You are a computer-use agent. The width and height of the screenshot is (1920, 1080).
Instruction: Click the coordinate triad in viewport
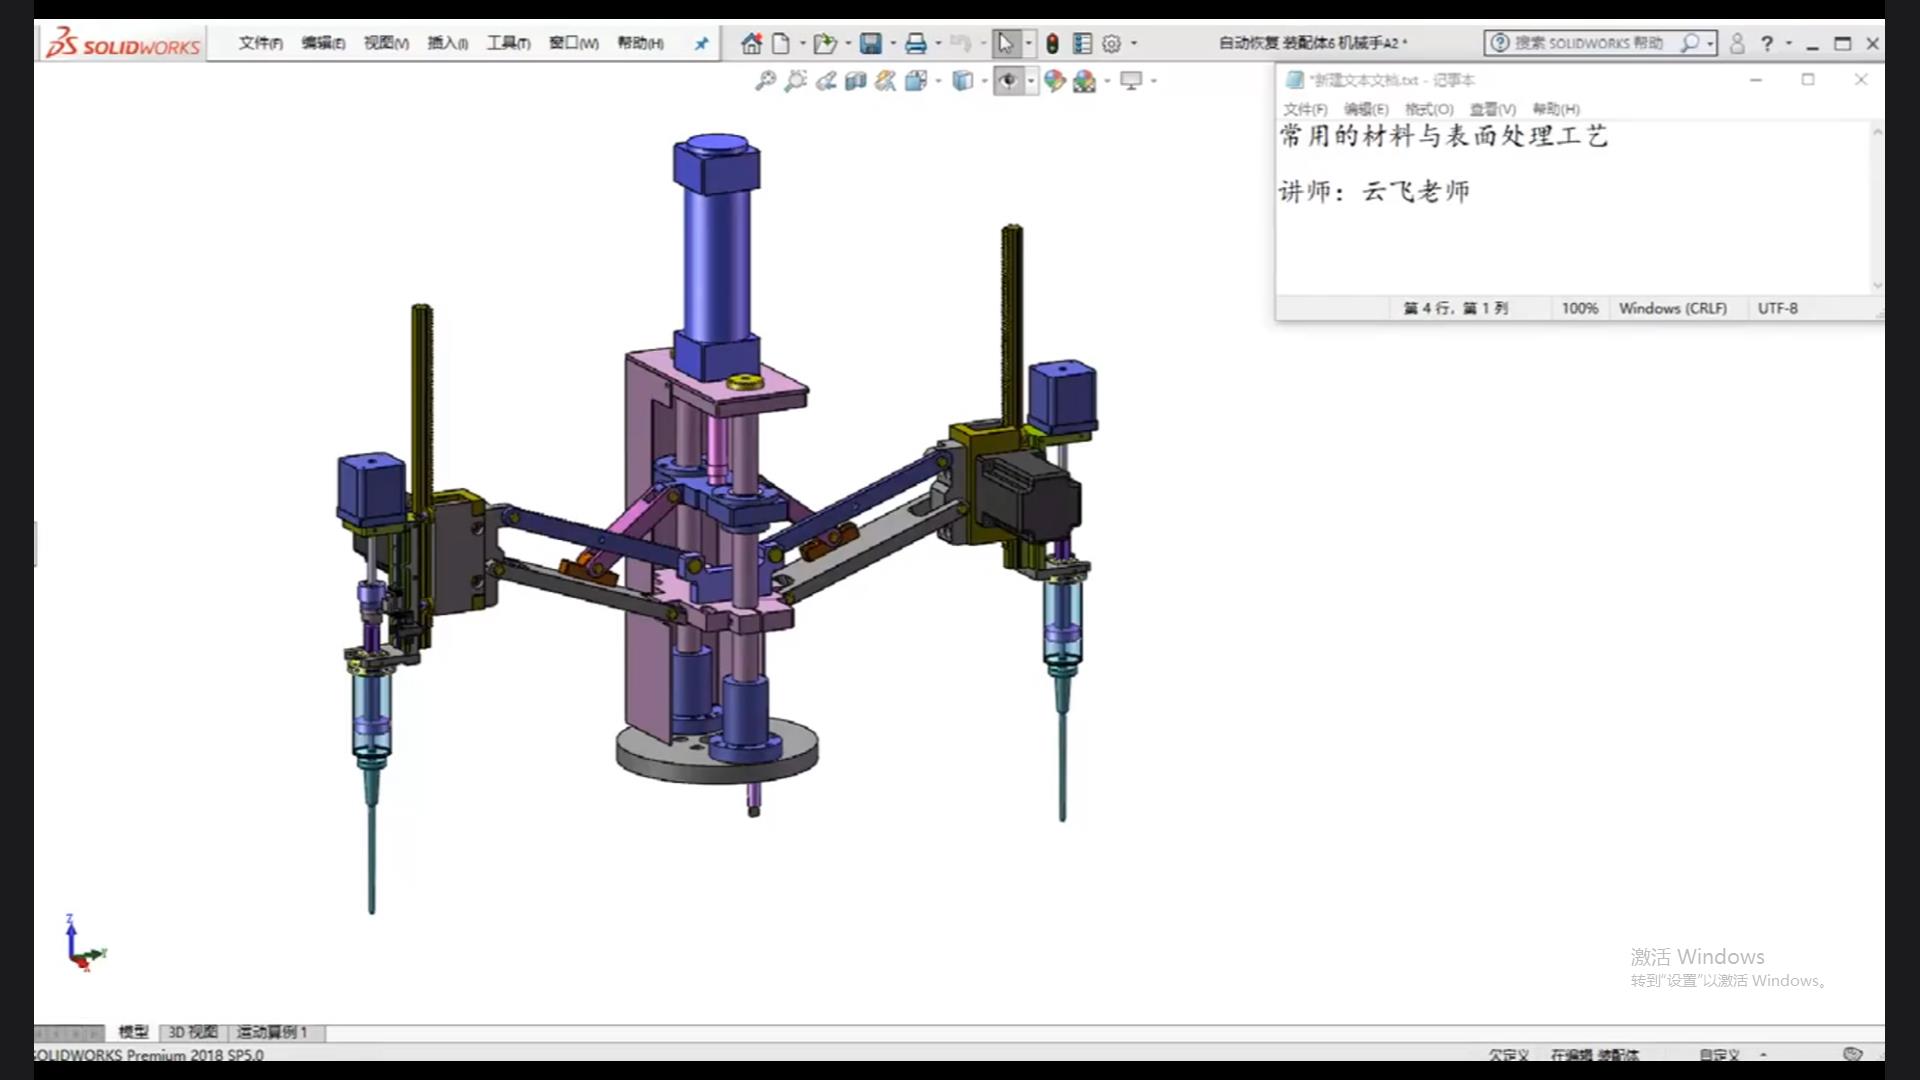click(84, 943)
